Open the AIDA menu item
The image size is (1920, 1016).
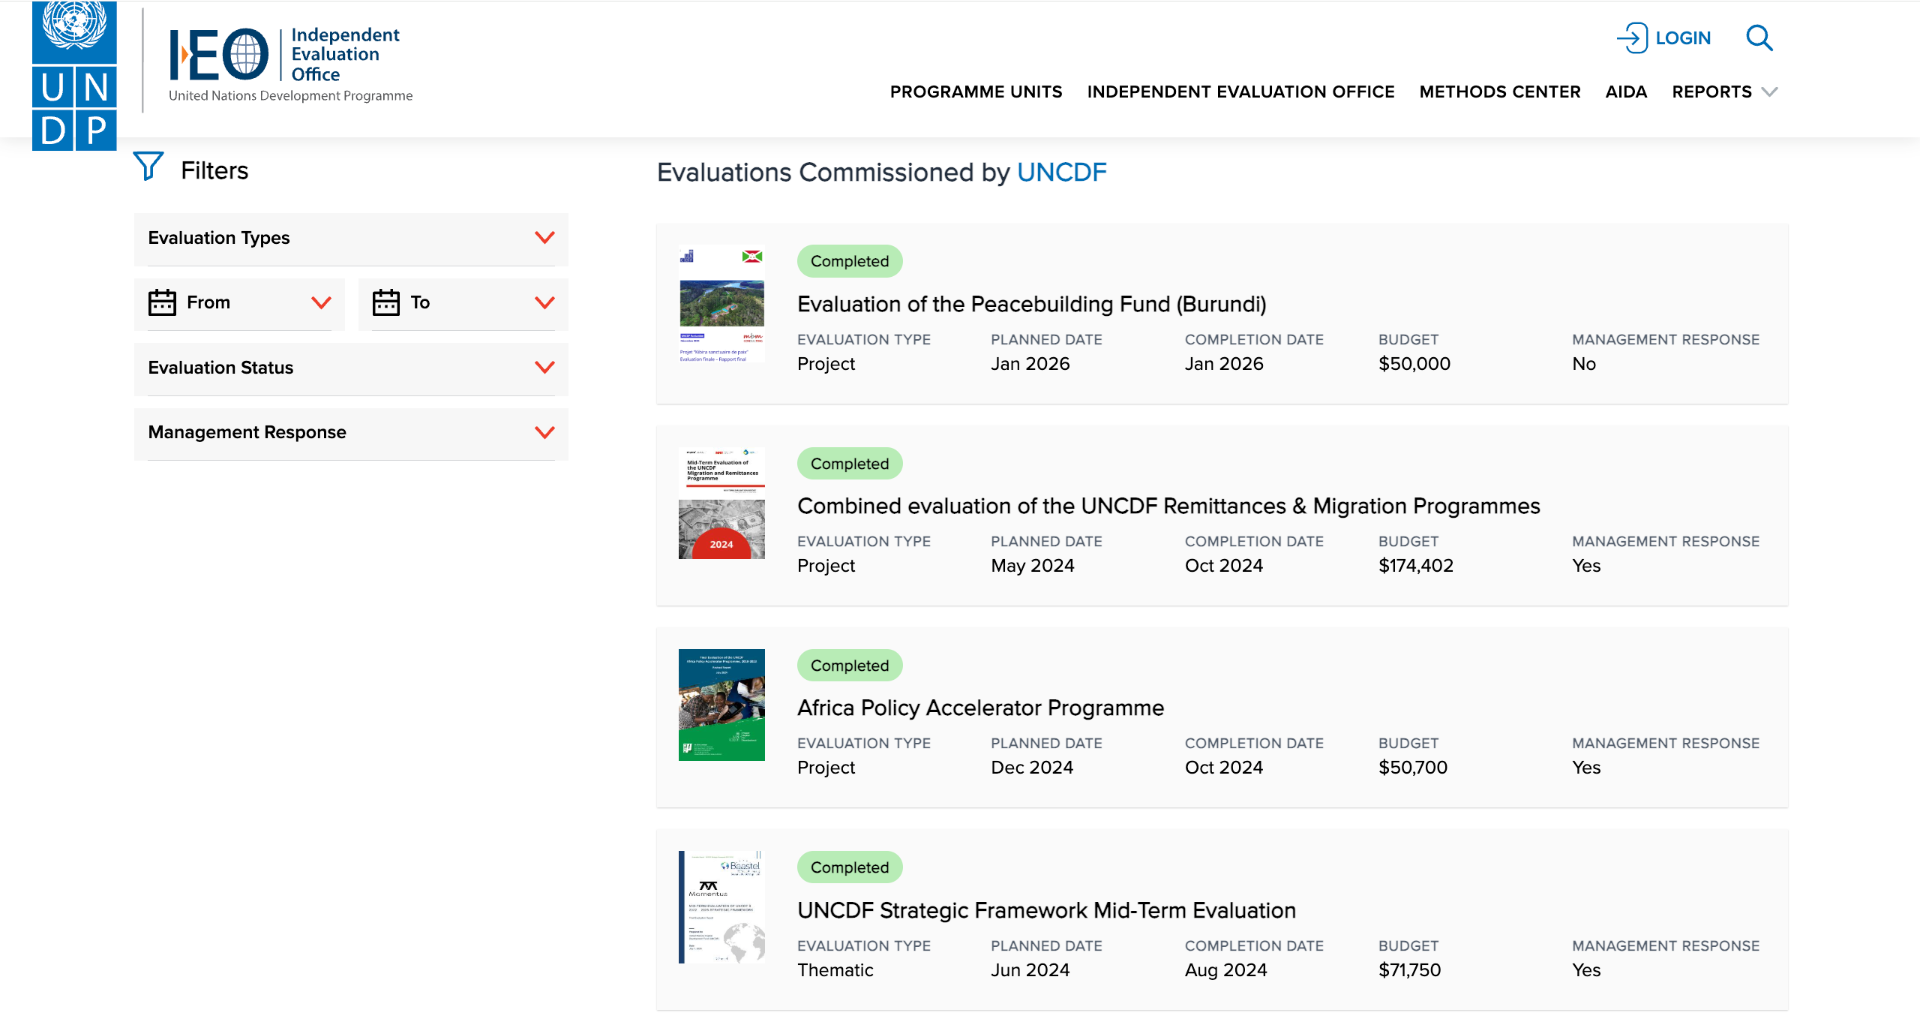pos(1626,92)
